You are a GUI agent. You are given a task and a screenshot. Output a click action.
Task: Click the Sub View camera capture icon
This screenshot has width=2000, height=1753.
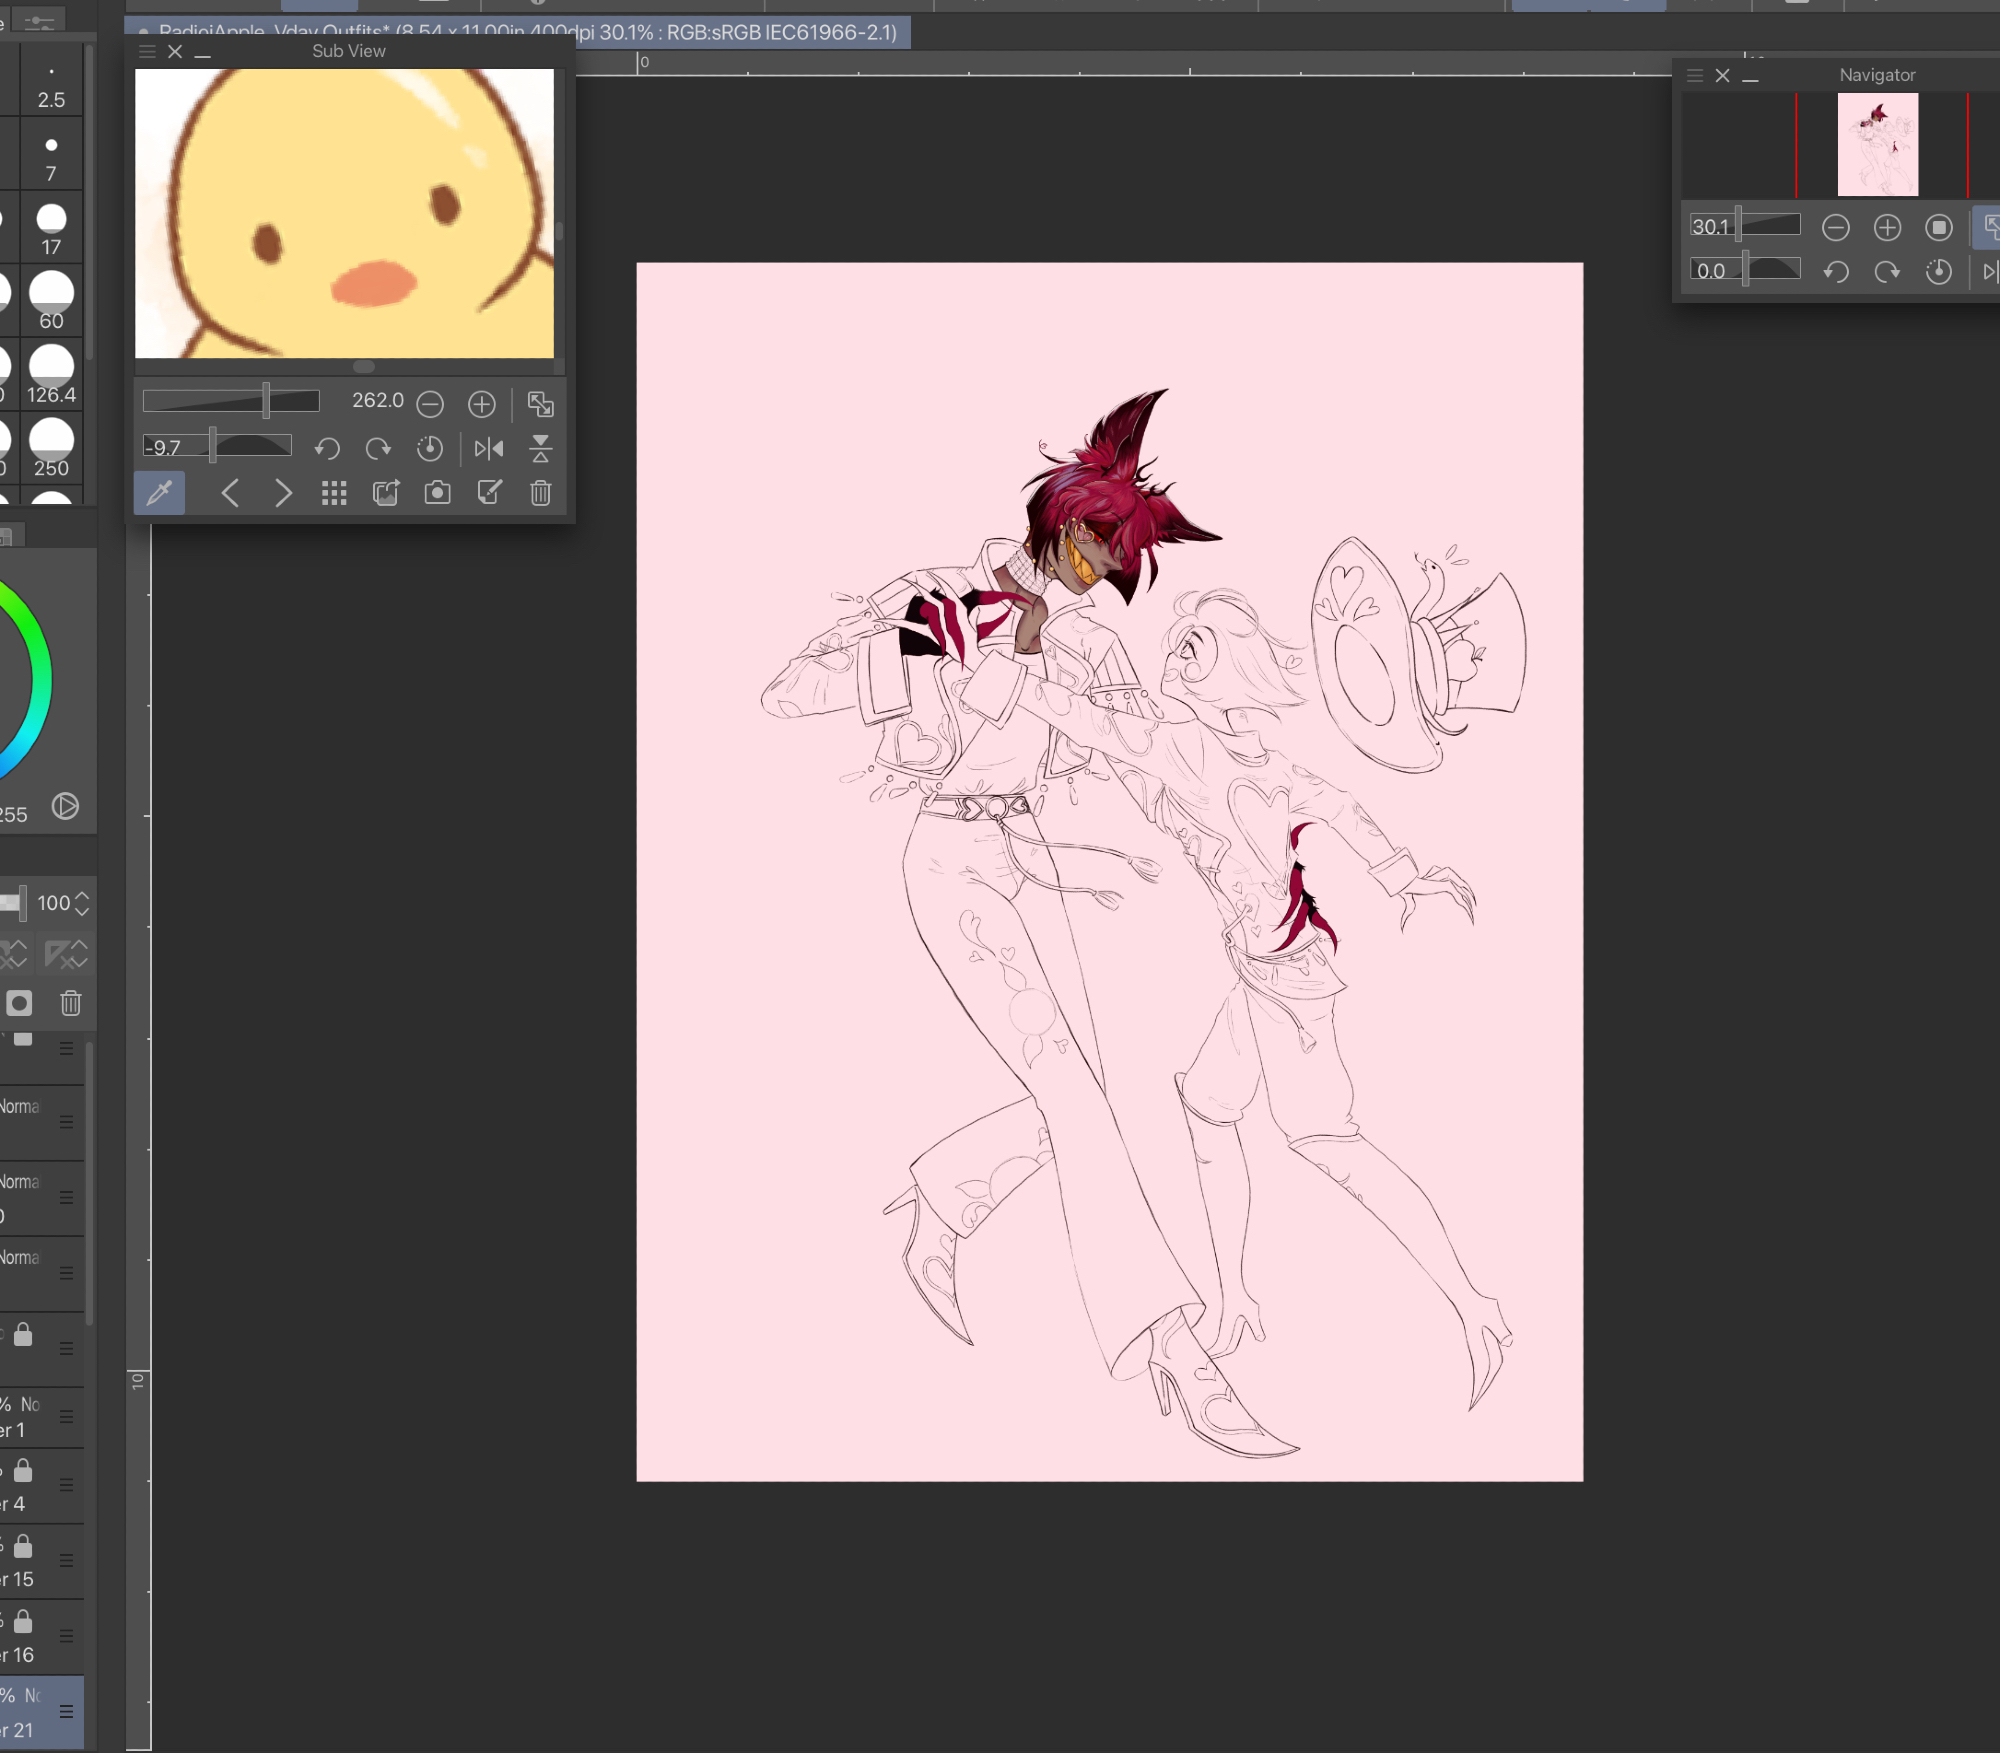coord(437,493)
